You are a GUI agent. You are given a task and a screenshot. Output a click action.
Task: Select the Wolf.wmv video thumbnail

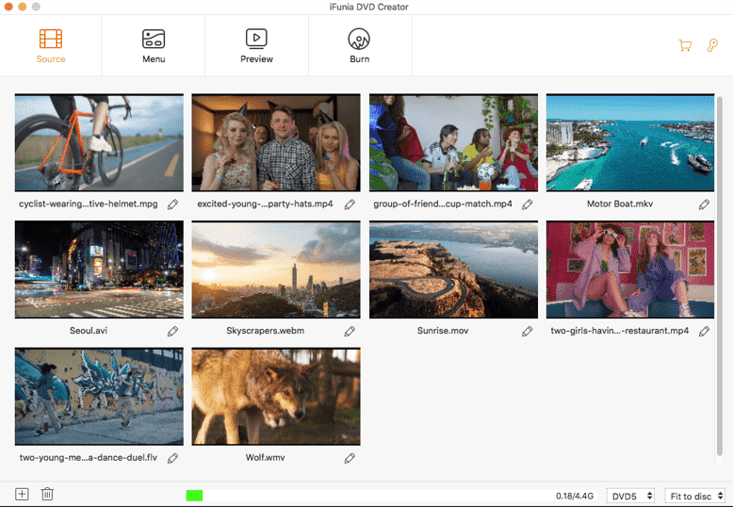click(276, 397)
